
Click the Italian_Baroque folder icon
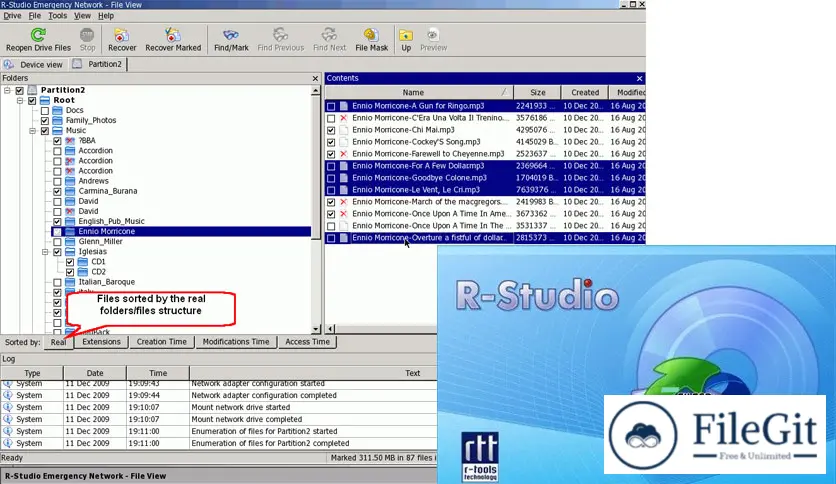click(70, 282)
